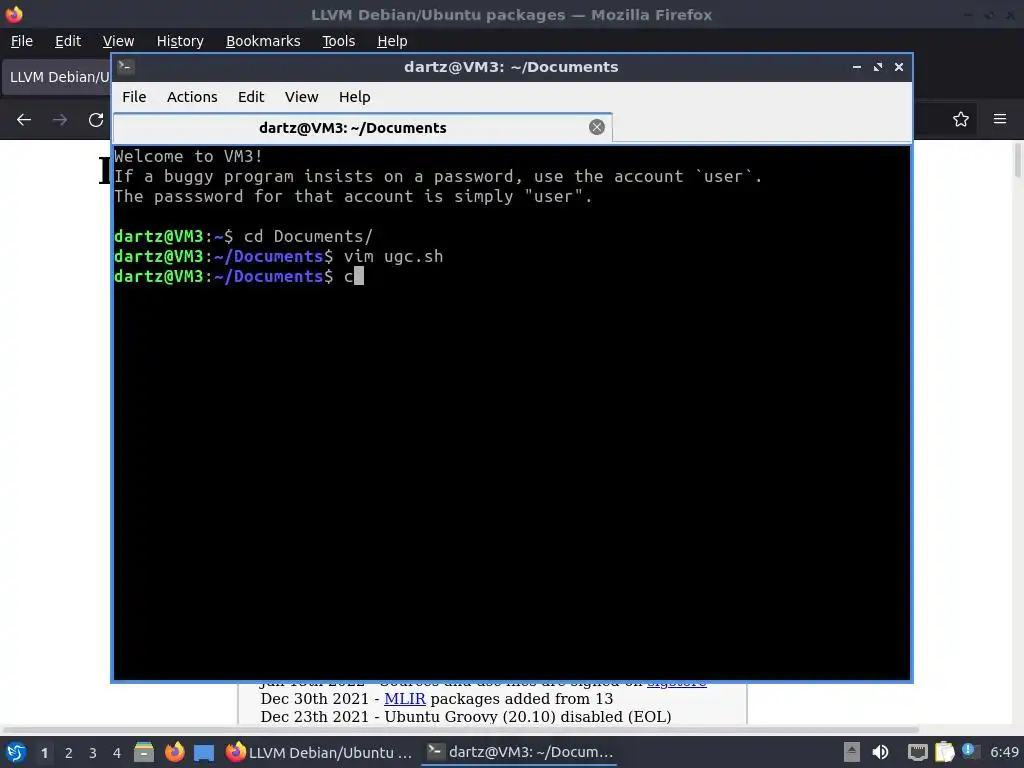Switch to workspace 1
The height and width of the screenshot is (768, 1024).
44,753
